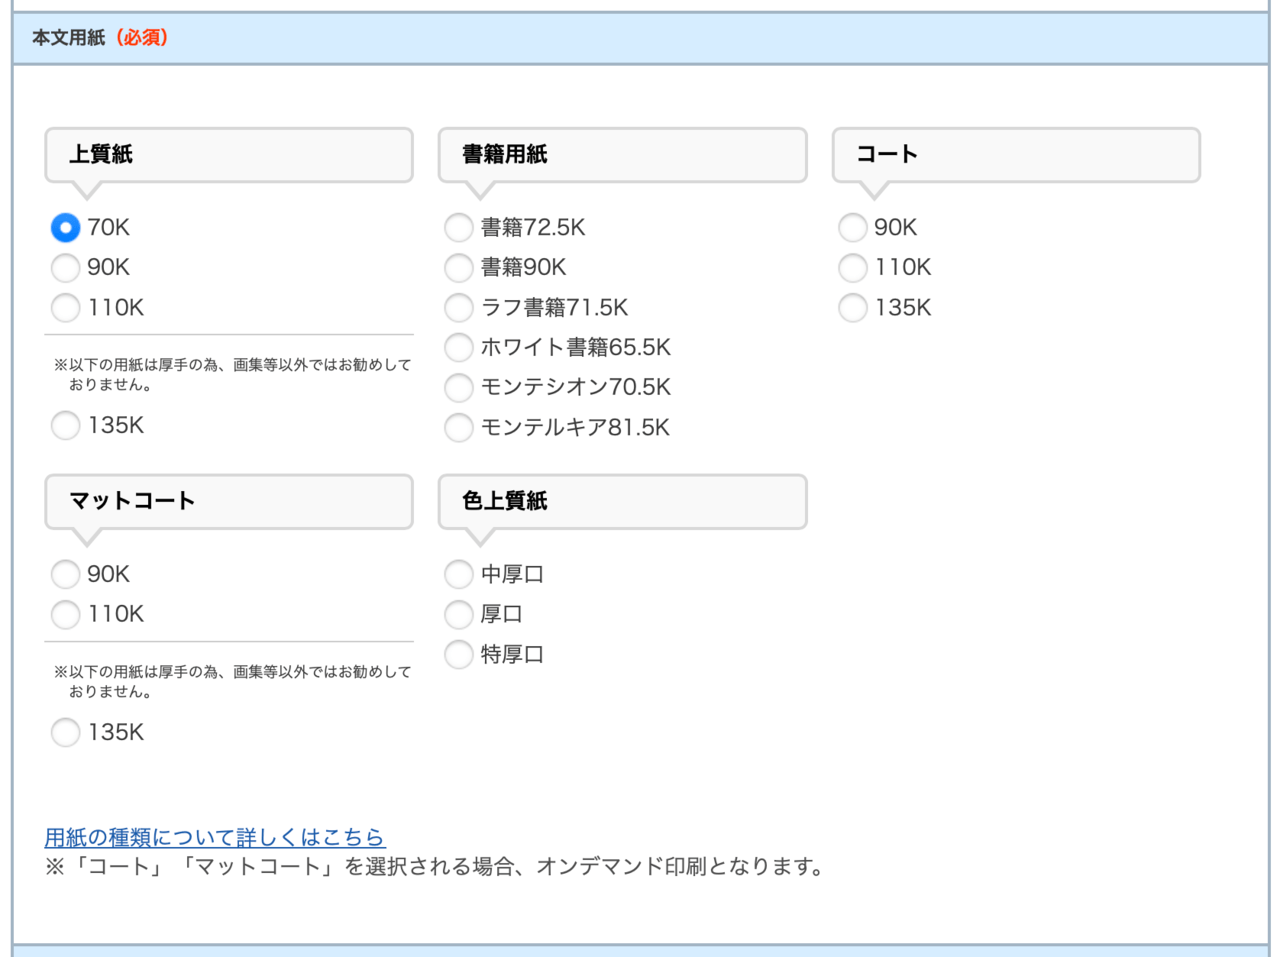Select 90K under 上質紙

[x=65, y=268]
